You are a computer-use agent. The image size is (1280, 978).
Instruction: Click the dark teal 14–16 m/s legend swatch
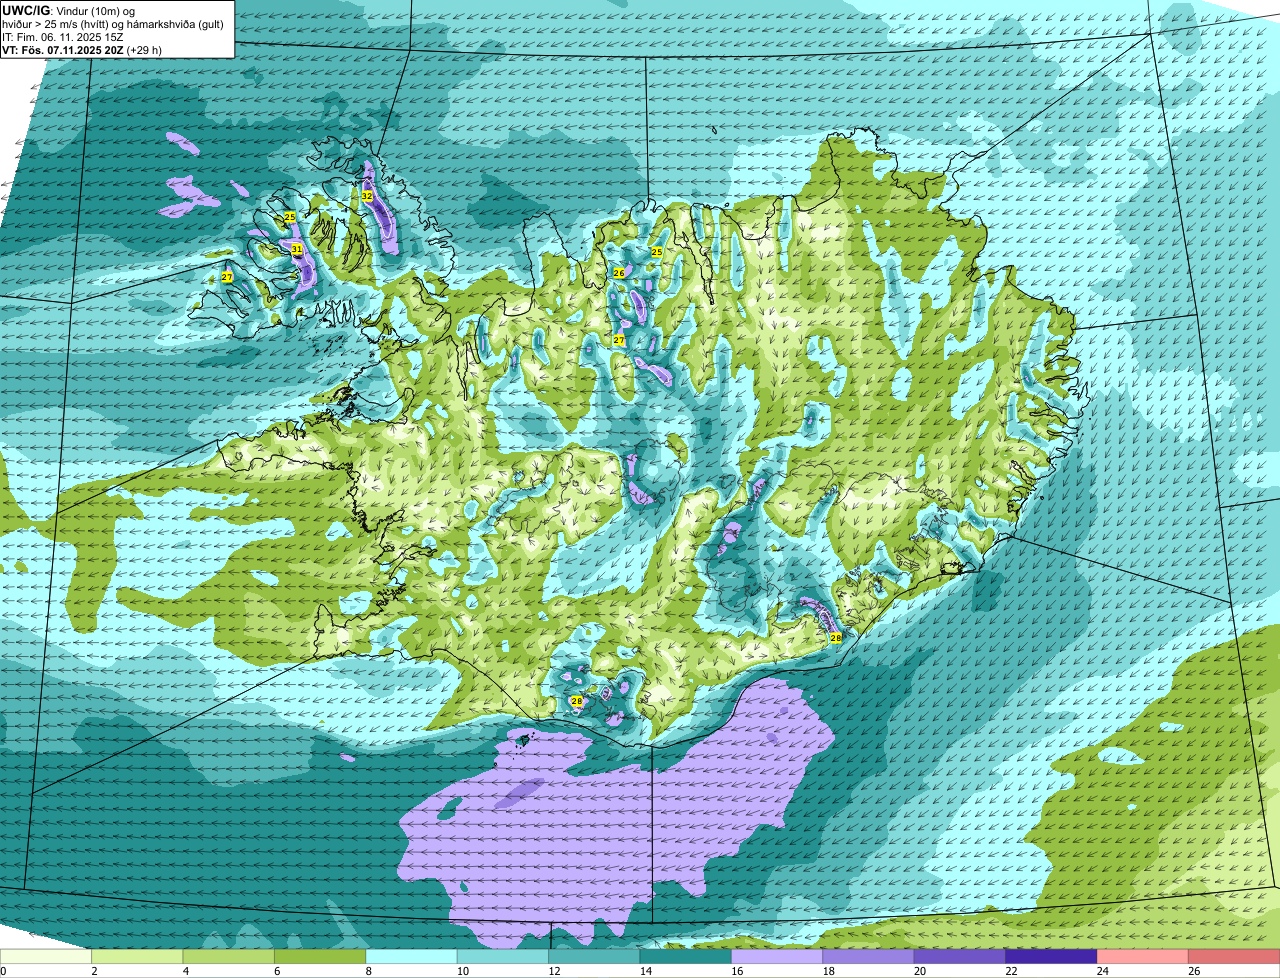(686, 957)
